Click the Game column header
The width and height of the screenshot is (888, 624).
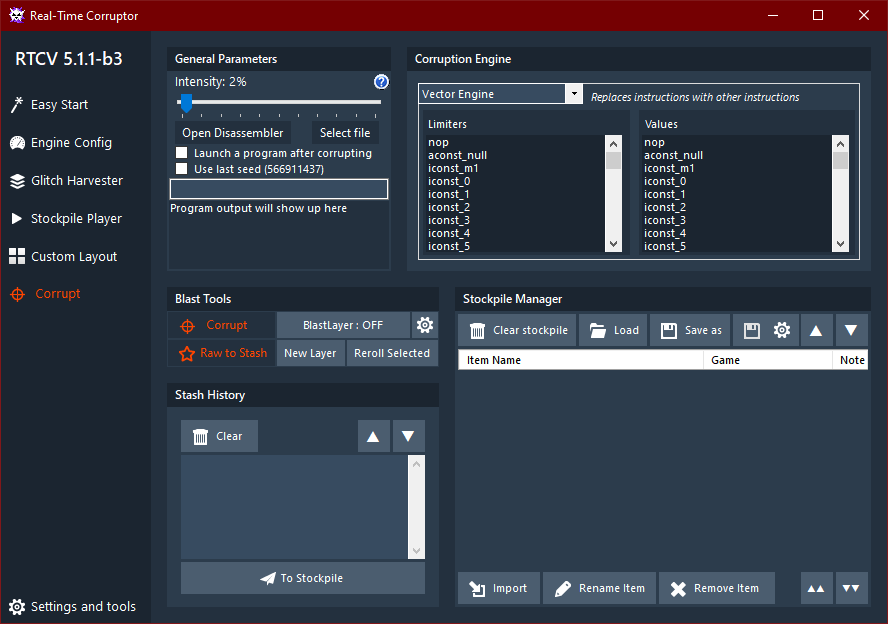[x=768, y=360]
